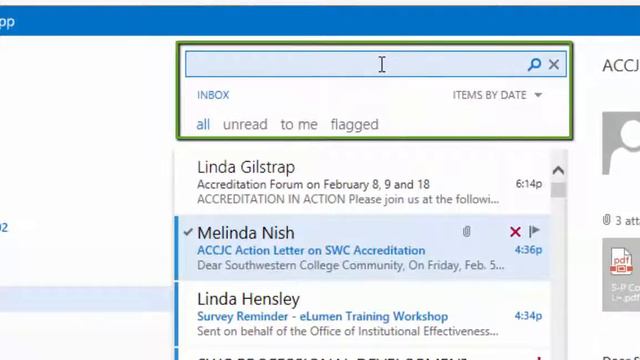Click the 6:14p time on Gilstrap email
Screen dimensions: 640x360
click(529, 184)
